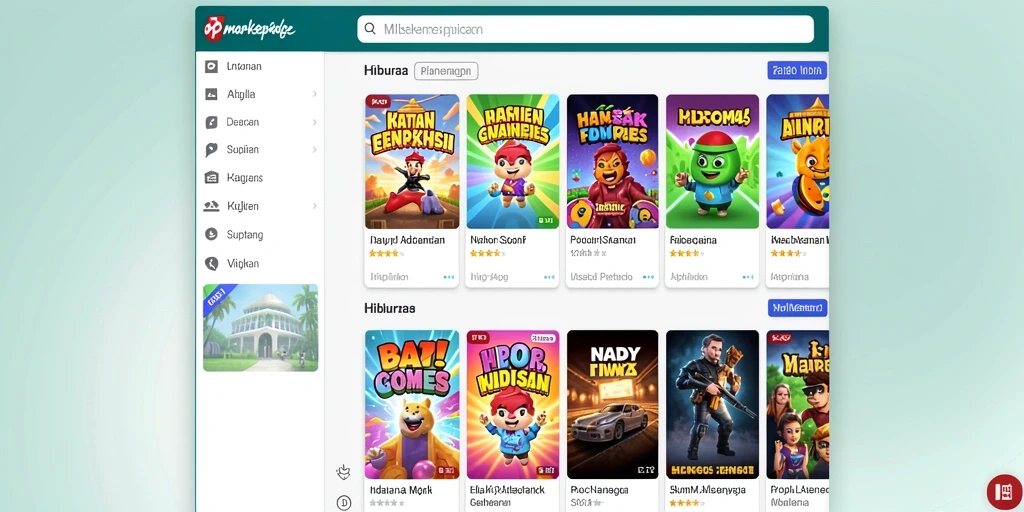
Task: Click the circled D icon at the sidebar bottom
Action: point(344,502)
